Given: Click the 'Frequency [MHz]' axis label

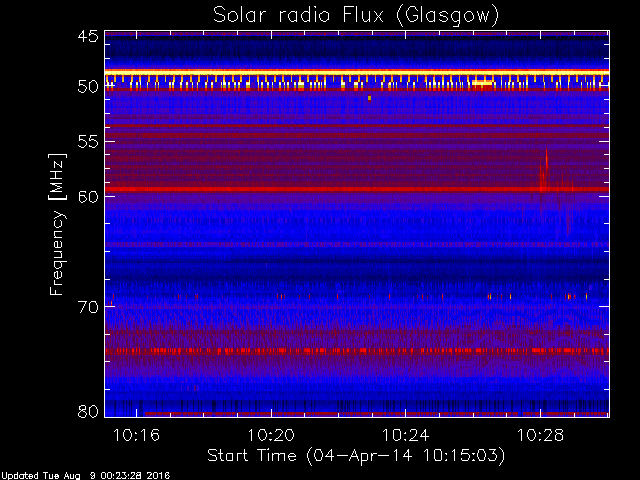Looking at the screenshot, I should click(x=58, y=222).
